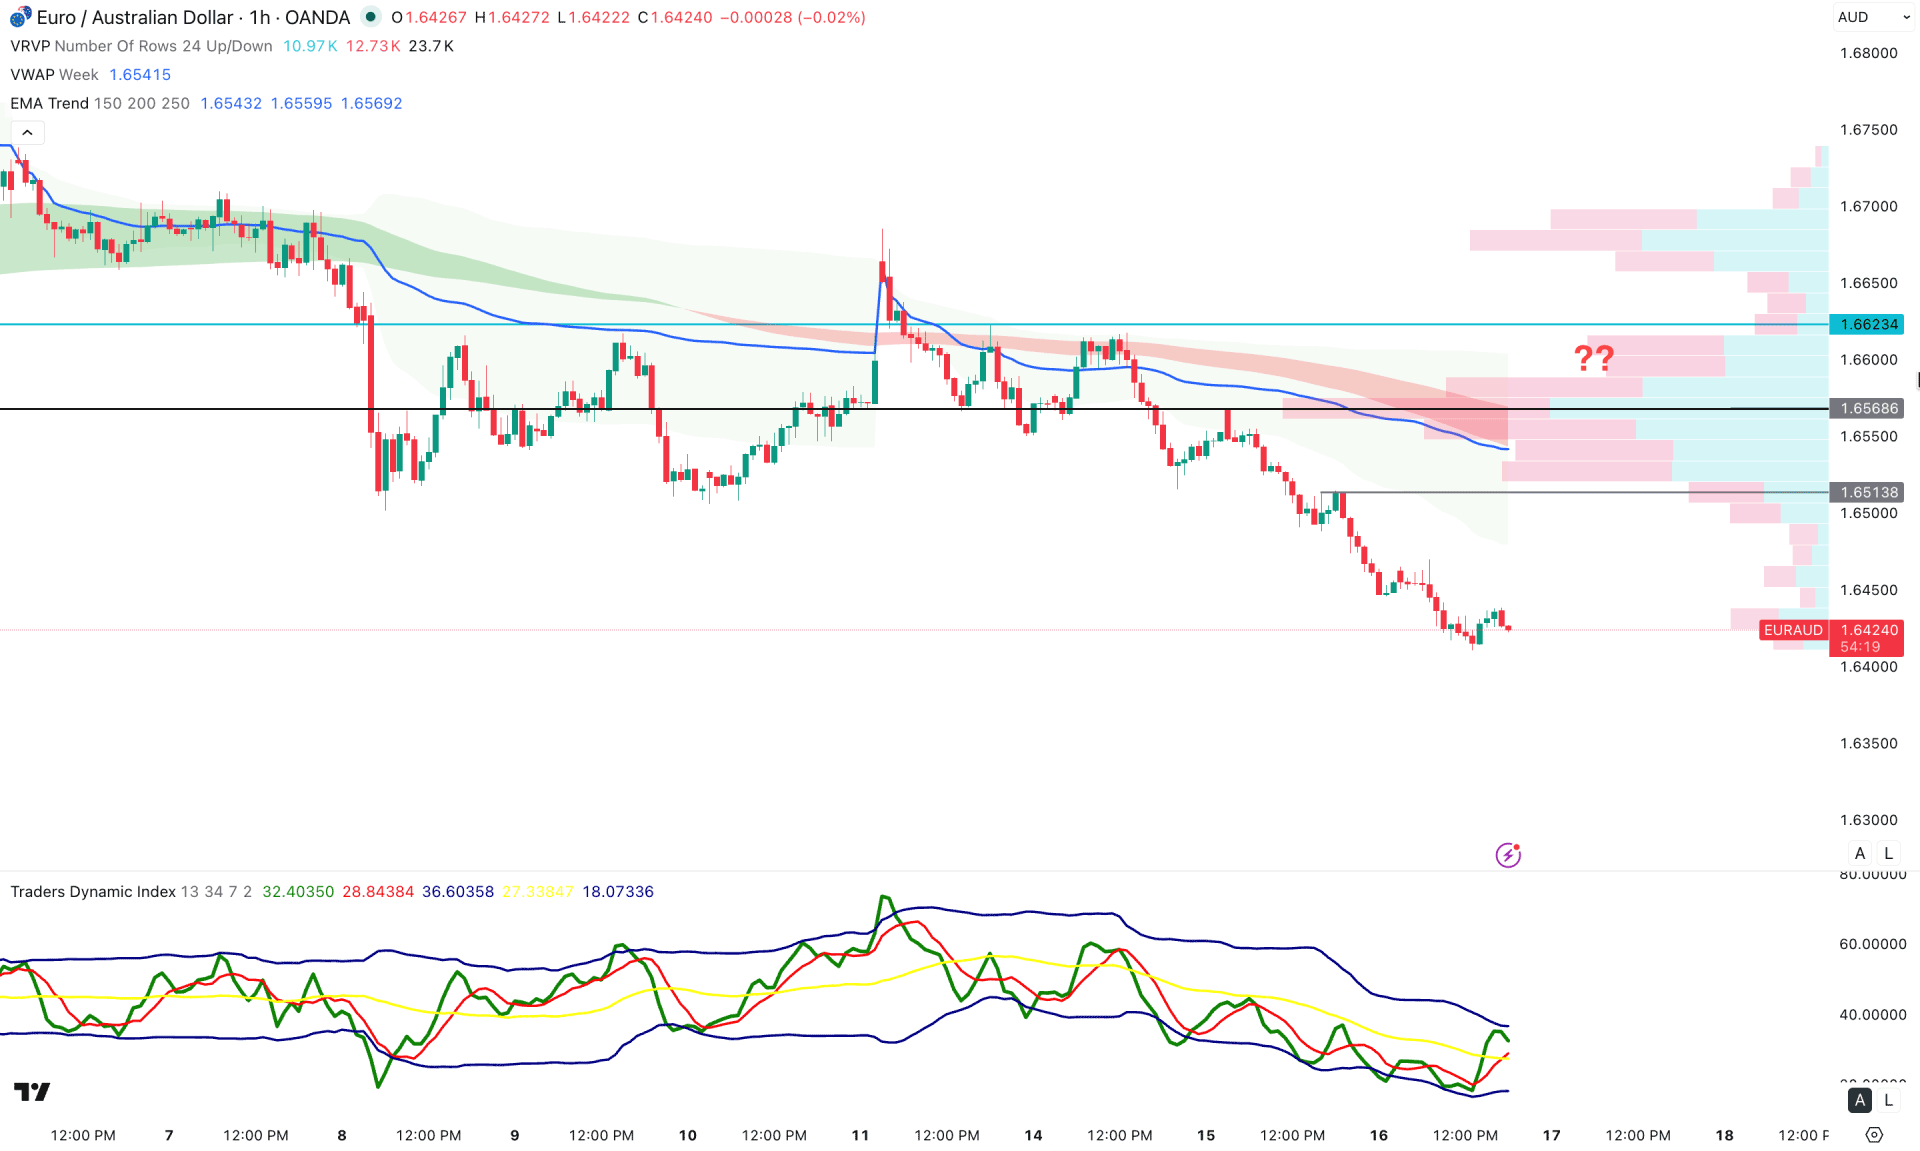Toggle the 'A' auto button on the TDI pane
Image resolution: width=1920 pixels, height=1151 pixels.
click(x=1860, y=1100)
